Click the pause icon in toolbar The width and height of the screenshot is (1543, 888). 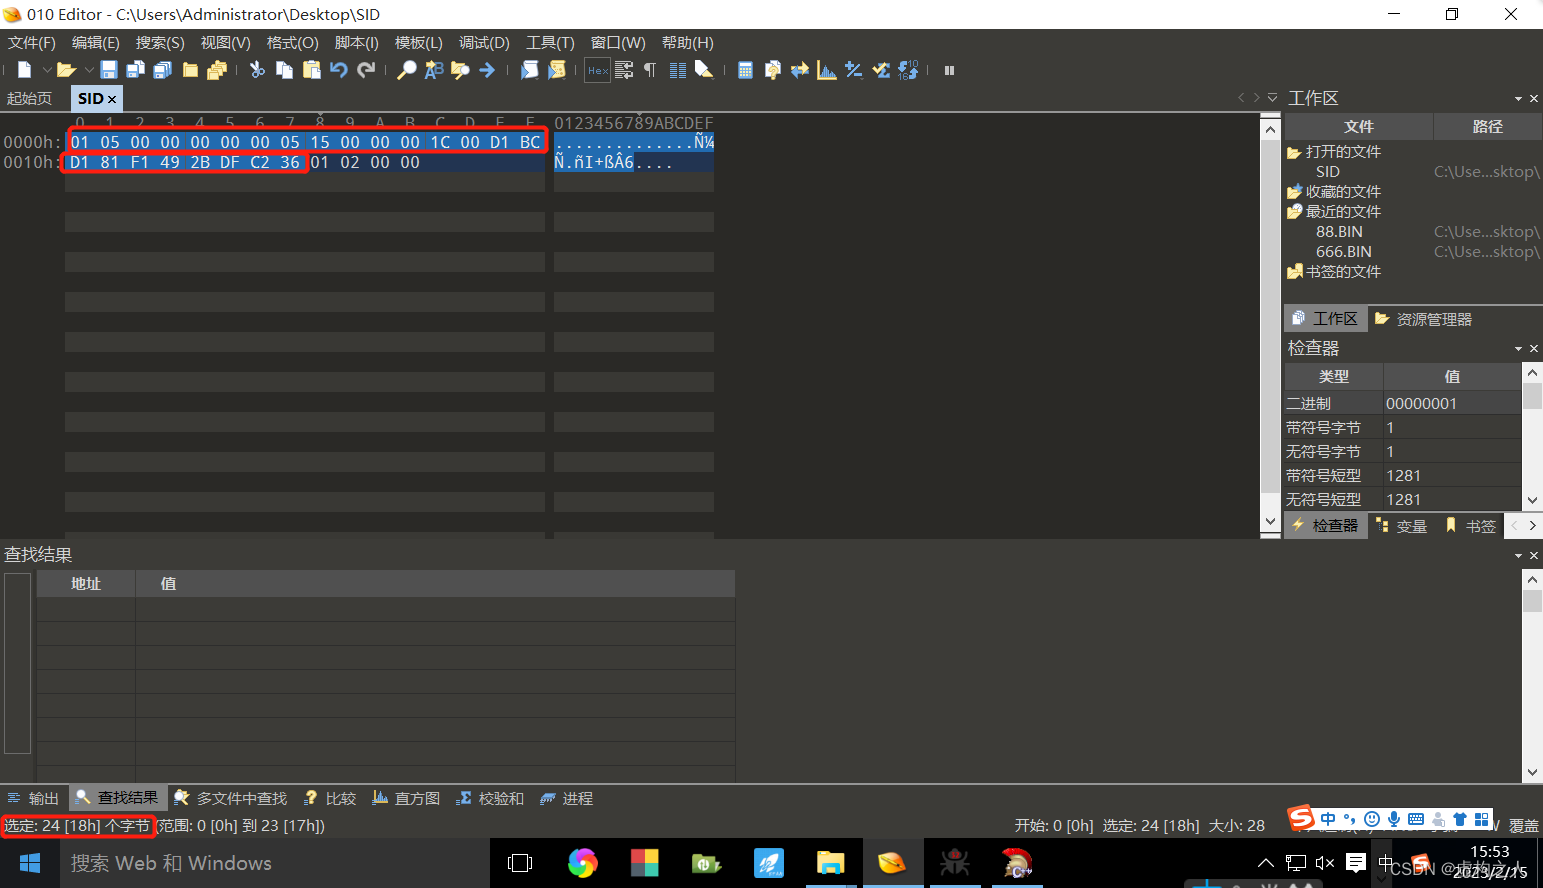pos(949,70)
